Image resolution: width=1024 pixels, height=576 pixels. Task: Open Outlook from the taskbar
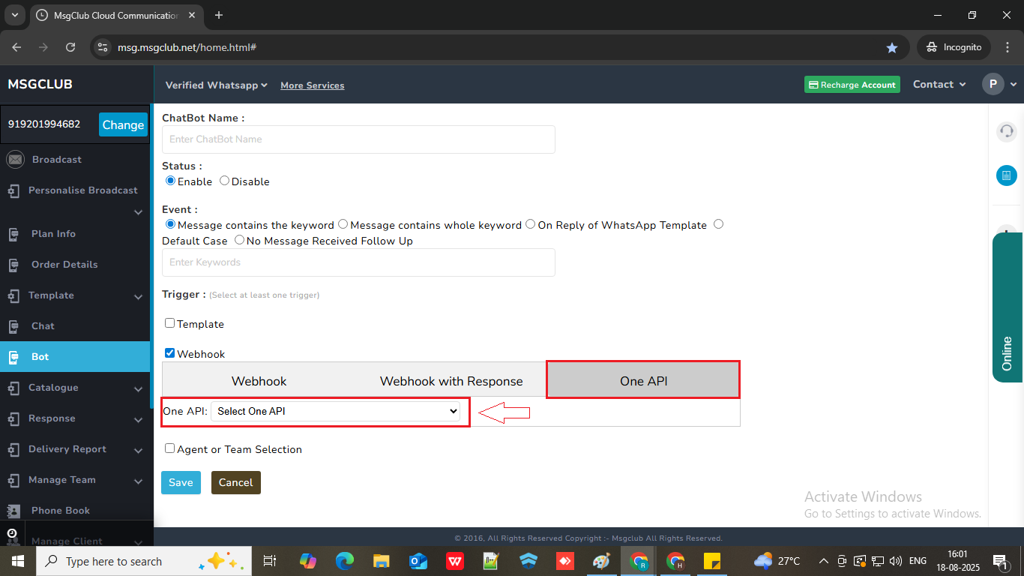[x=418, y=561]
